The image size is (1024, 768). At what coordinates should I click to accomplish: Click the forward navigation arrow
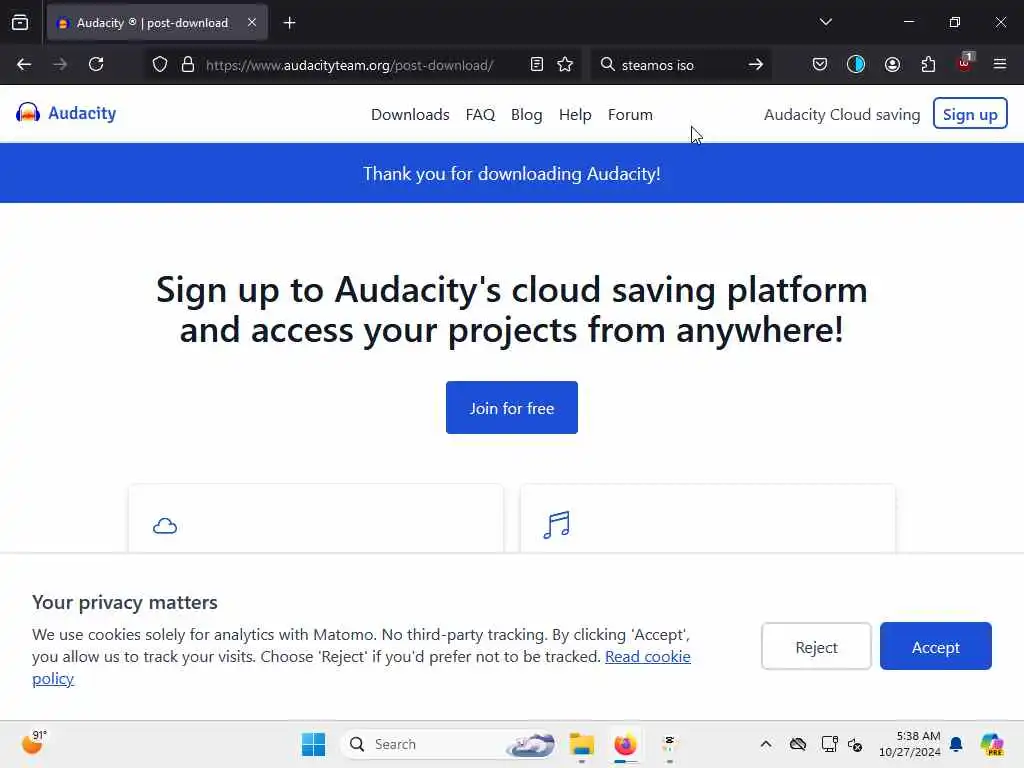pyautogui.click(x=60, y=65)
